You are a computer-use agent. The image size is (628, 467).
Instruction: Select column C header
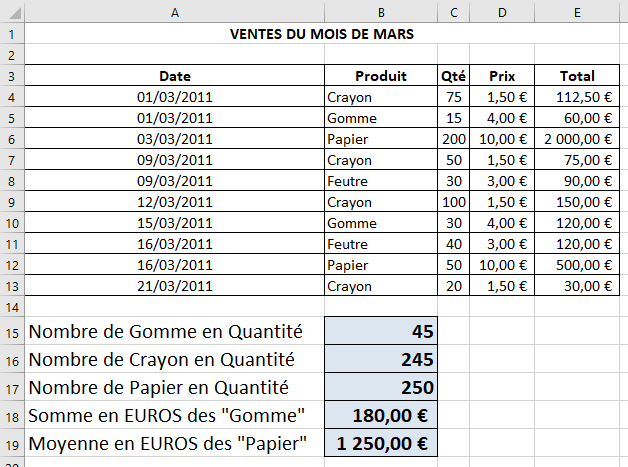(x=453, y=12)
